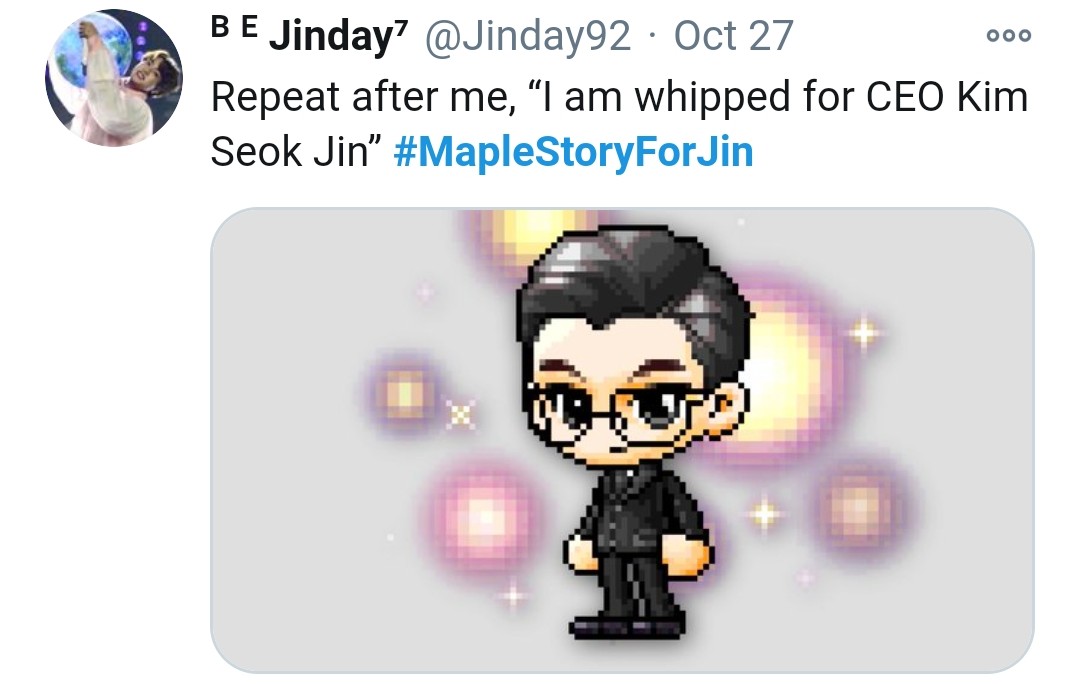Click the "B E" prefix before Jinday
Viewport: 1080px width, 684px height.
(234, 27)
